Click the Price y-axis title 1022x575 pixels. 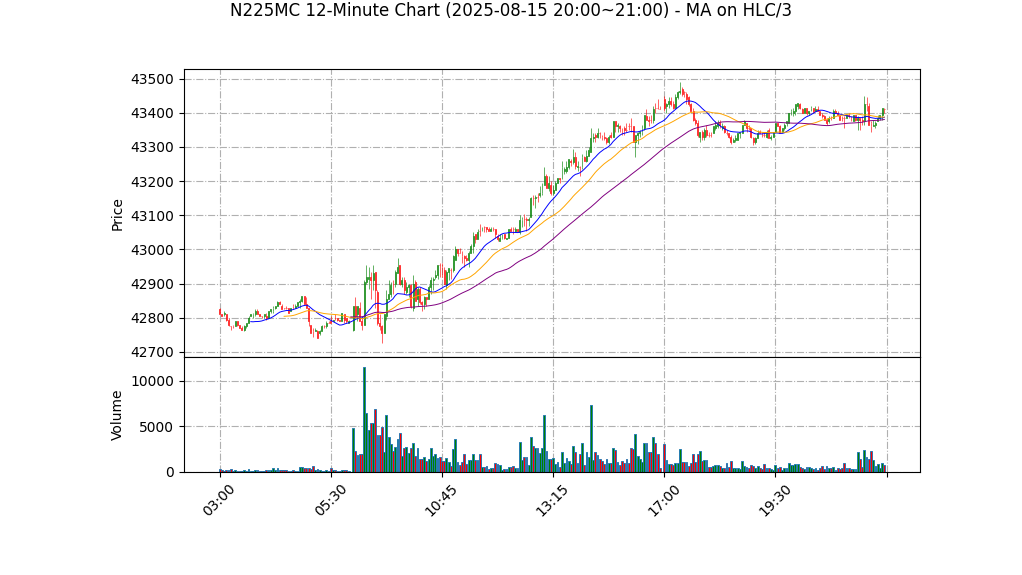(x=117, y=215)
